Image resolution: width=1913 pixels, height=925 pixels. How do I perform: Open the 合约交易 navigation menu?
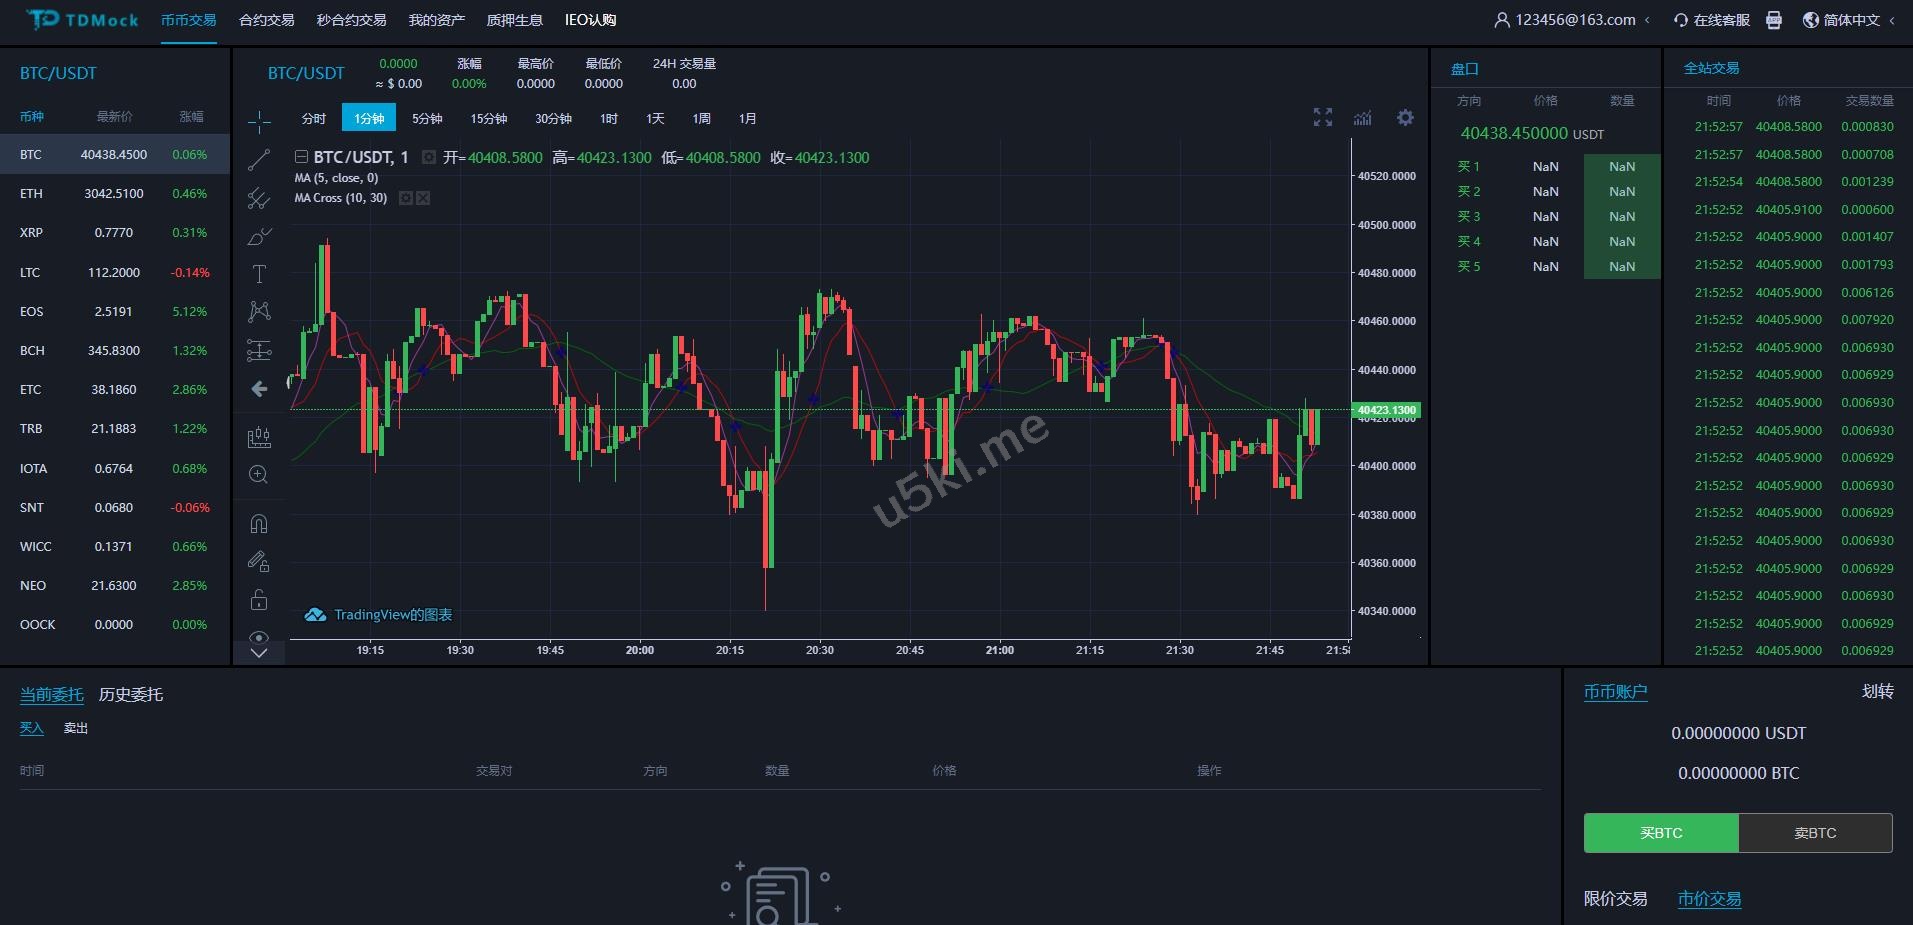tap(267, 20)
